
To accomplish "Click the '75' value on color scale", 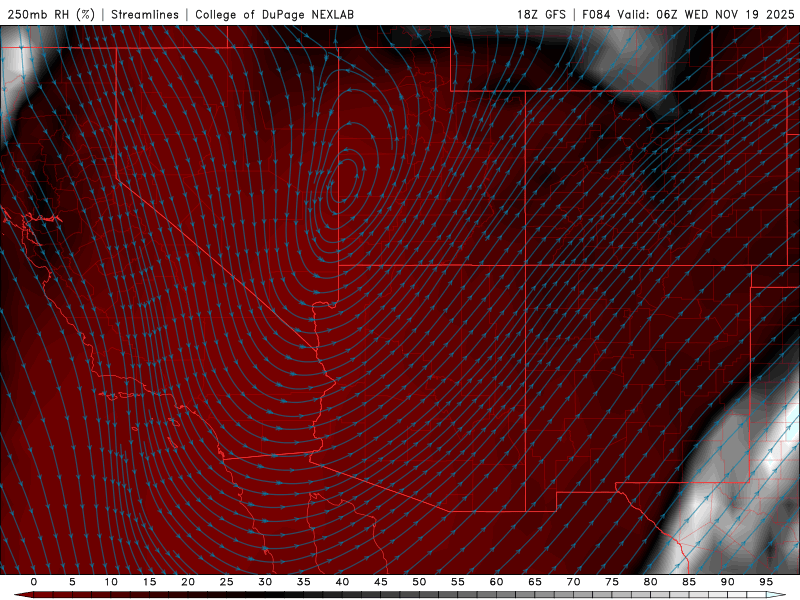I will tap(612, 582).
